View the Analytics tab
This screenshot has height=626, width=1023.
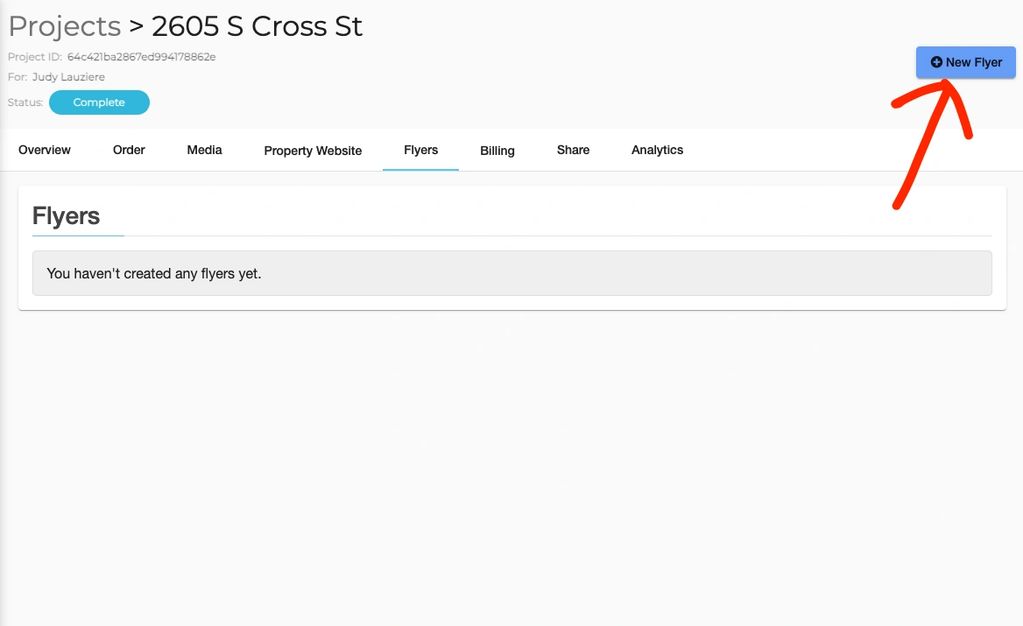657,150
